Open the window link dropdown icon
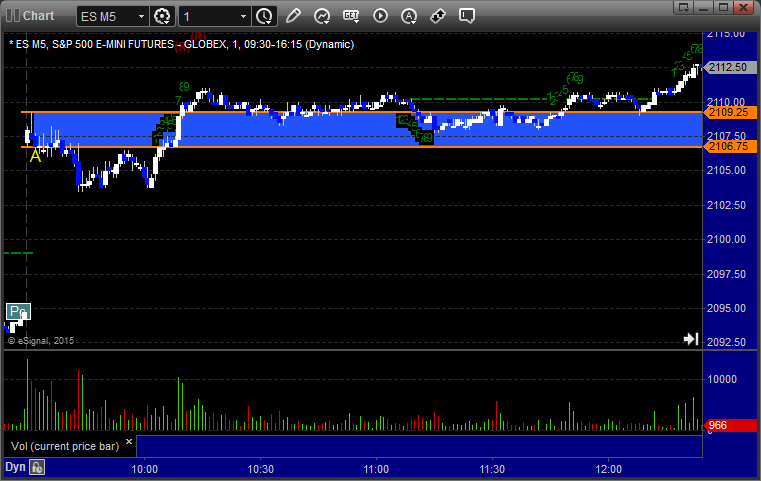 pyautogui.click(x=684, y=7)
